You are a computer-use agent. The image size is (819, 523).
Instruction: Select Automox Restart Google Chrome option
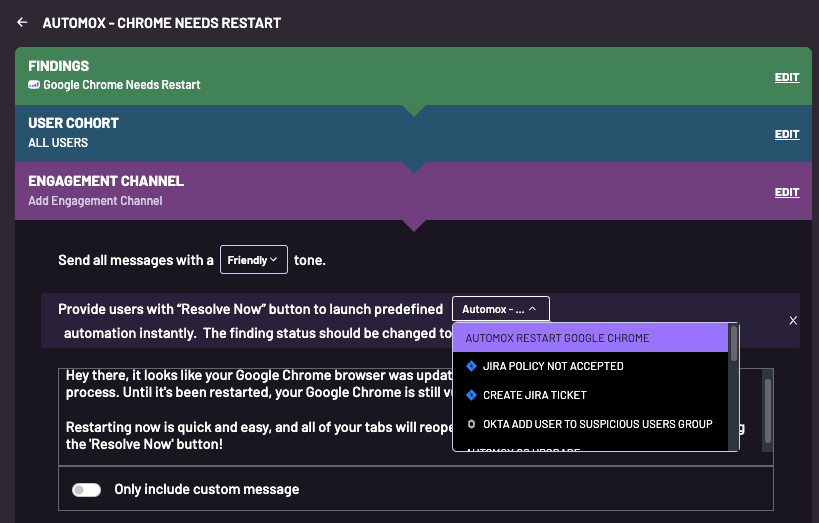590,338
